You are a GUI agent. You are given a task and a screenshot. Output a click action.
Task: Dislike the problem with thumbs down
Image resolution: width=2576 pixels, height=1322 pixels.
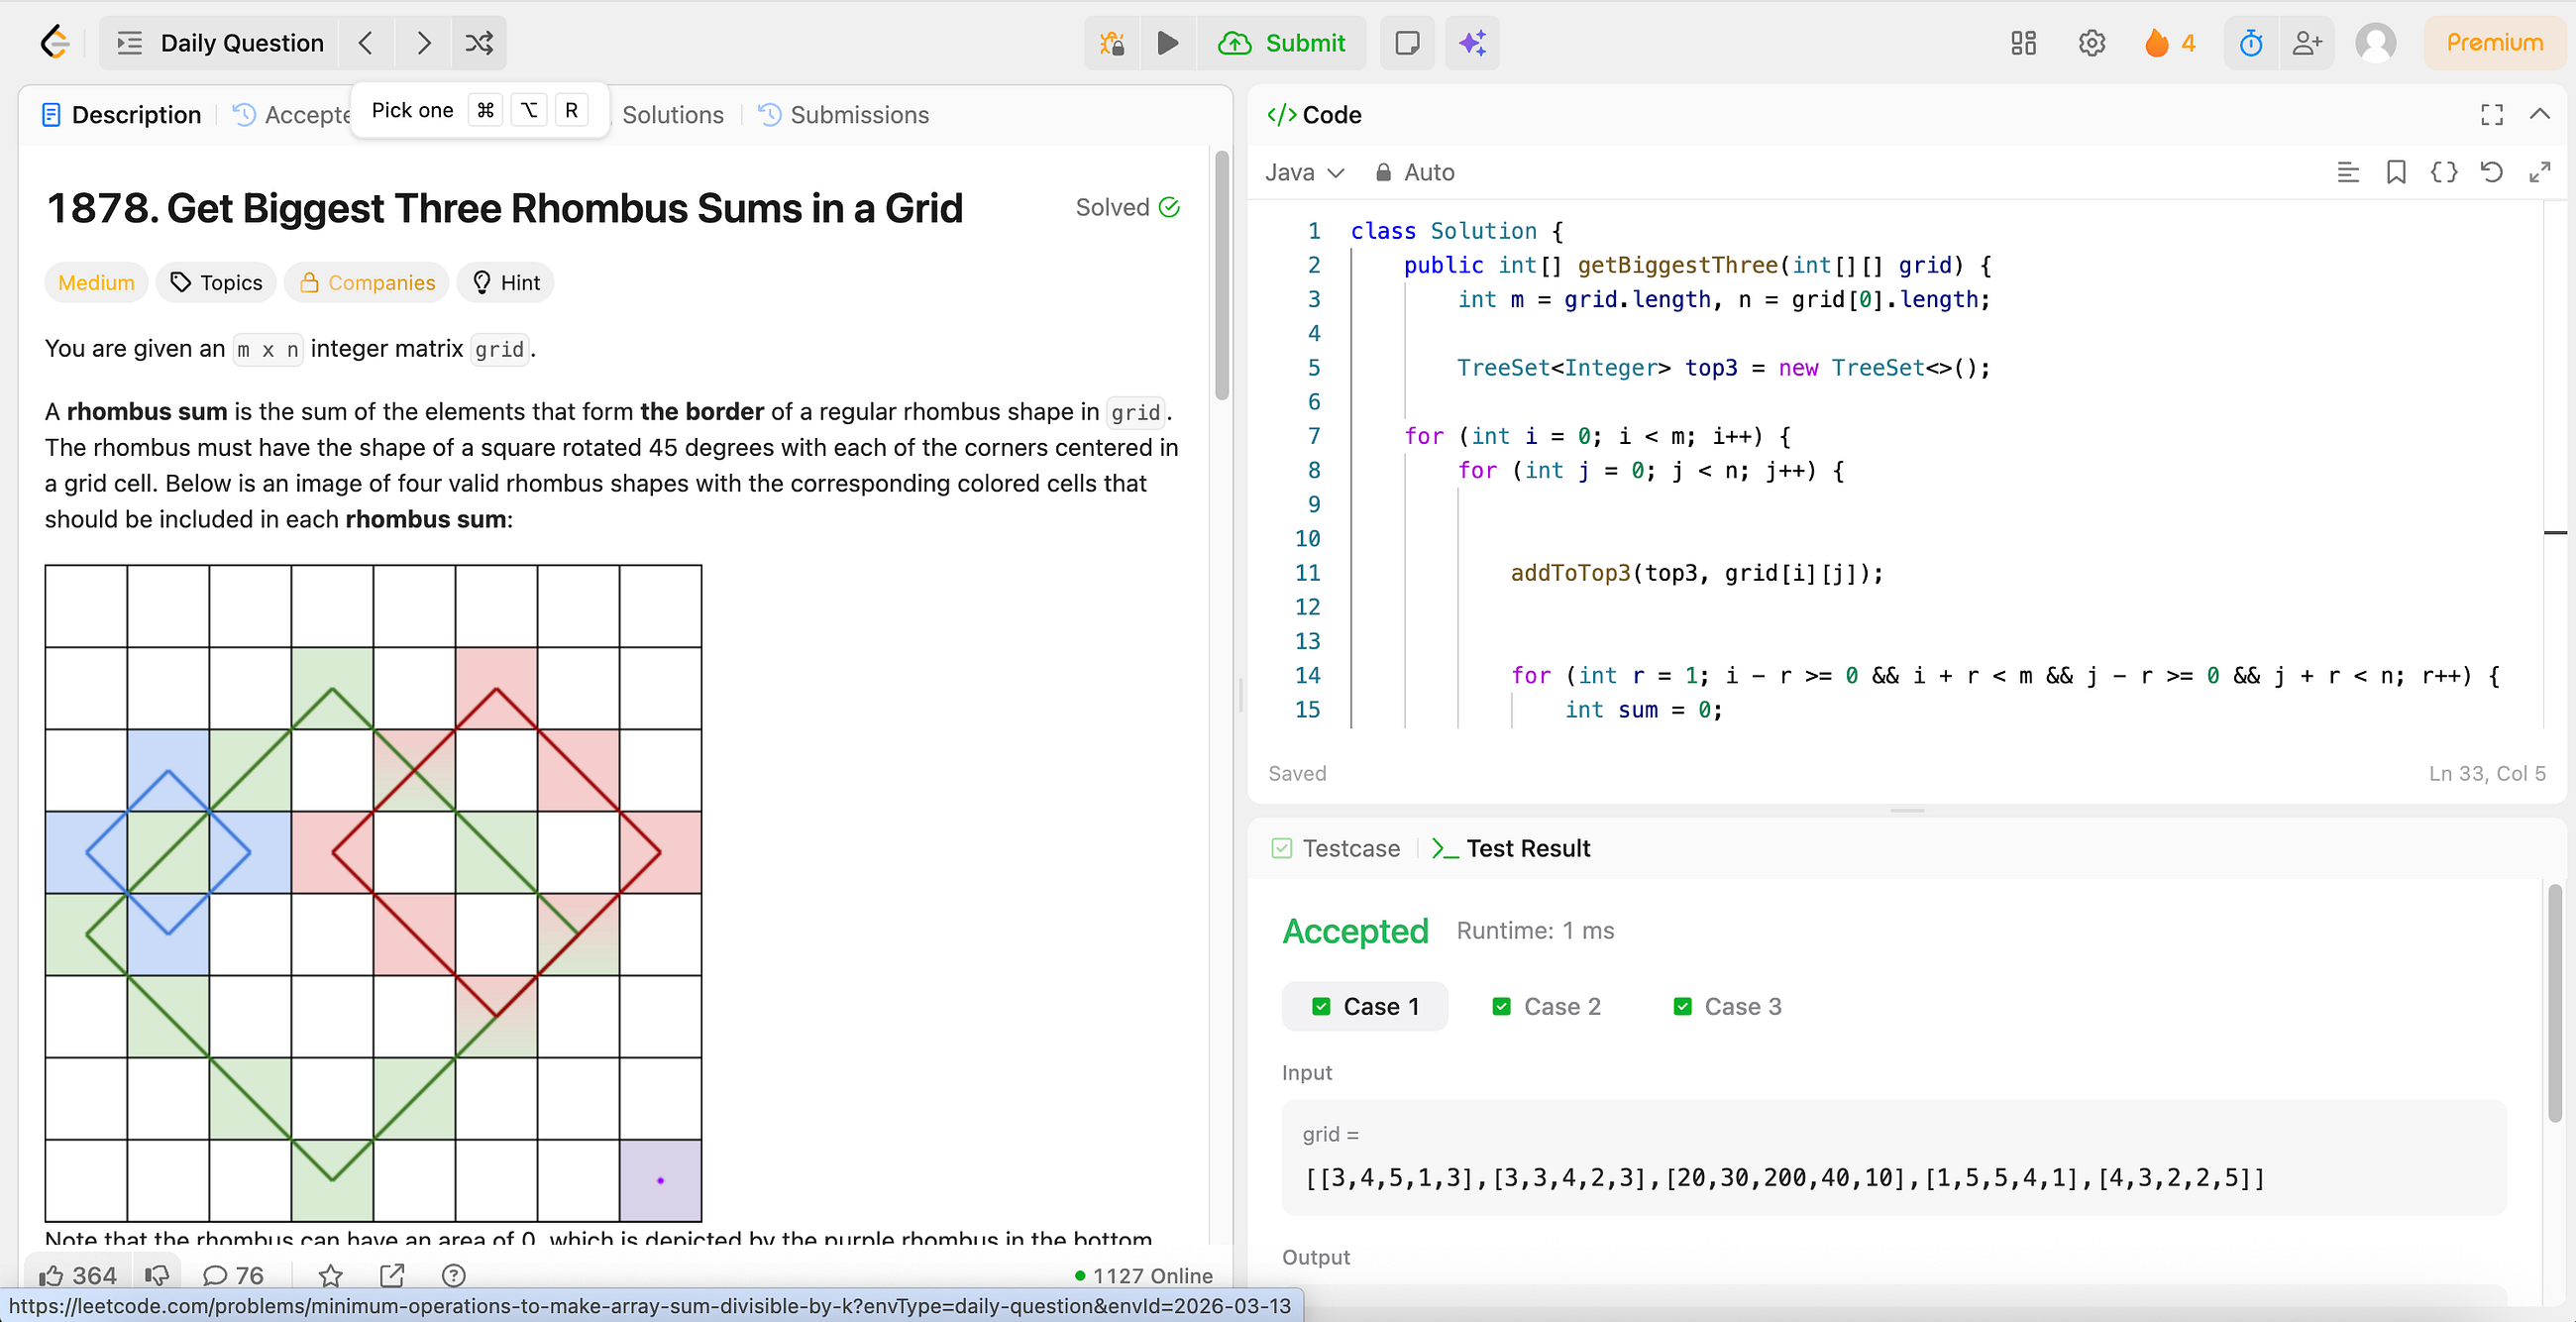pos(156,1275)
